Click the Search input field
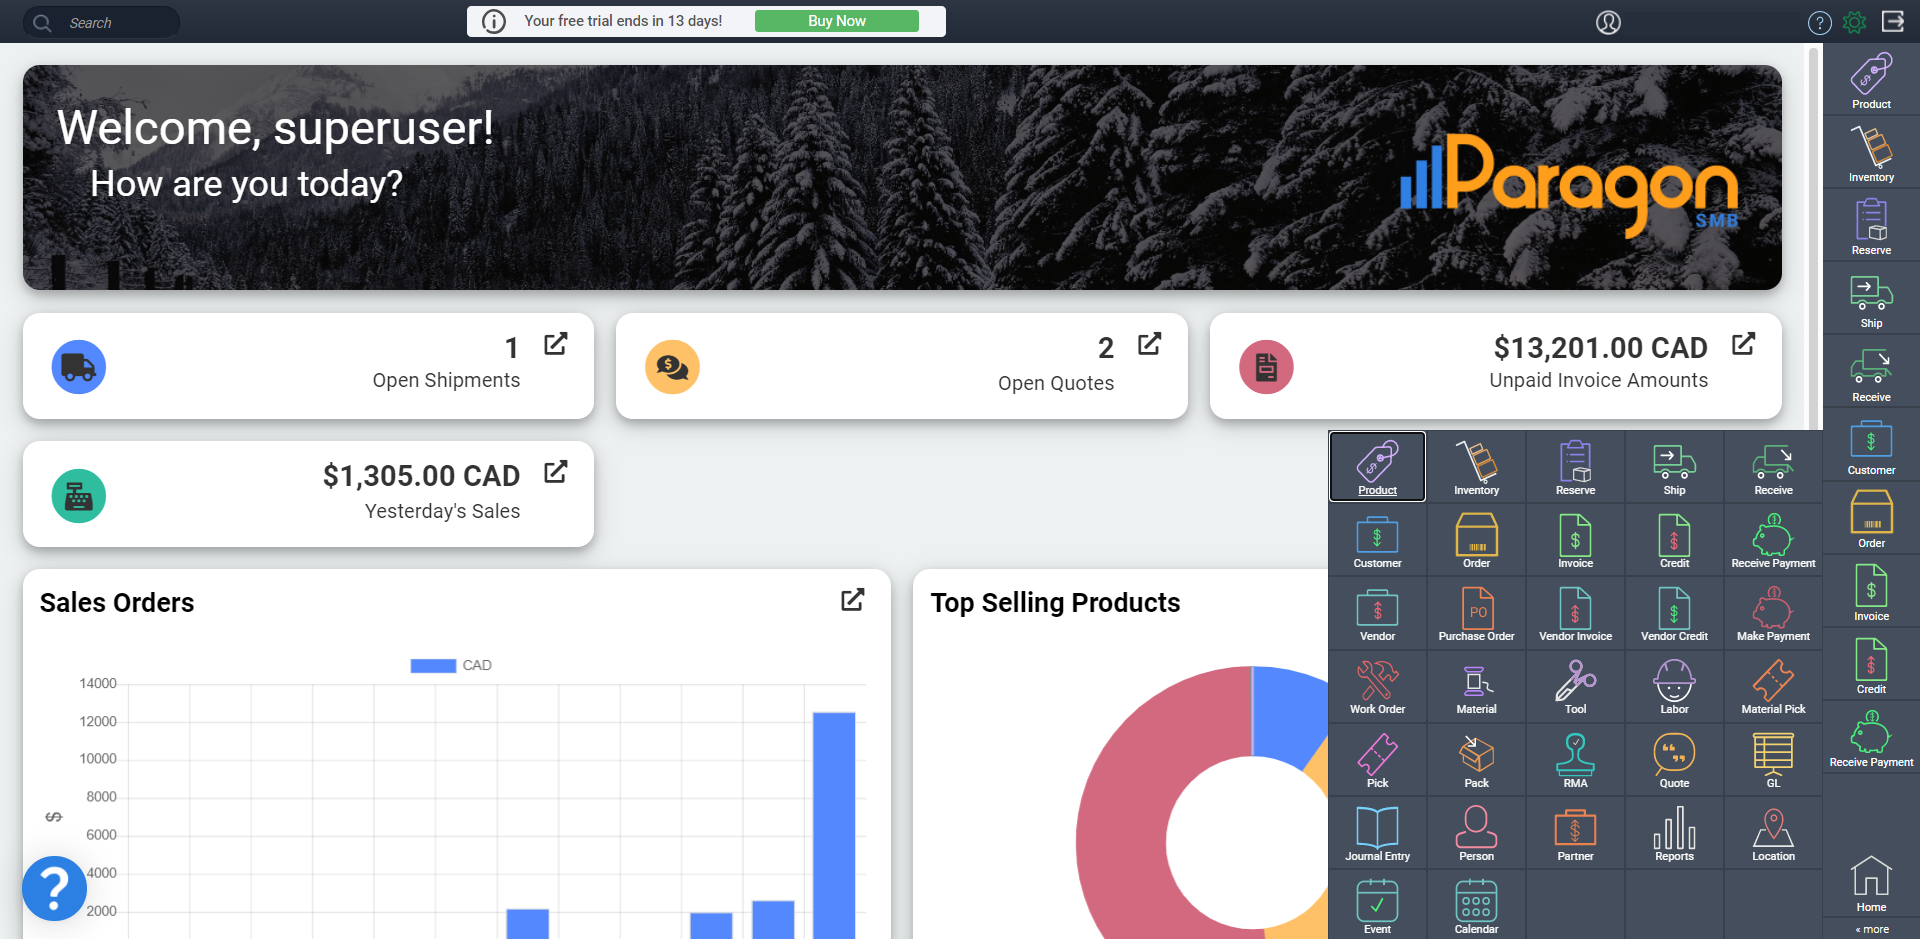Image resolution: width=1920 pixels, height=939 pixels. pos(101,22)
